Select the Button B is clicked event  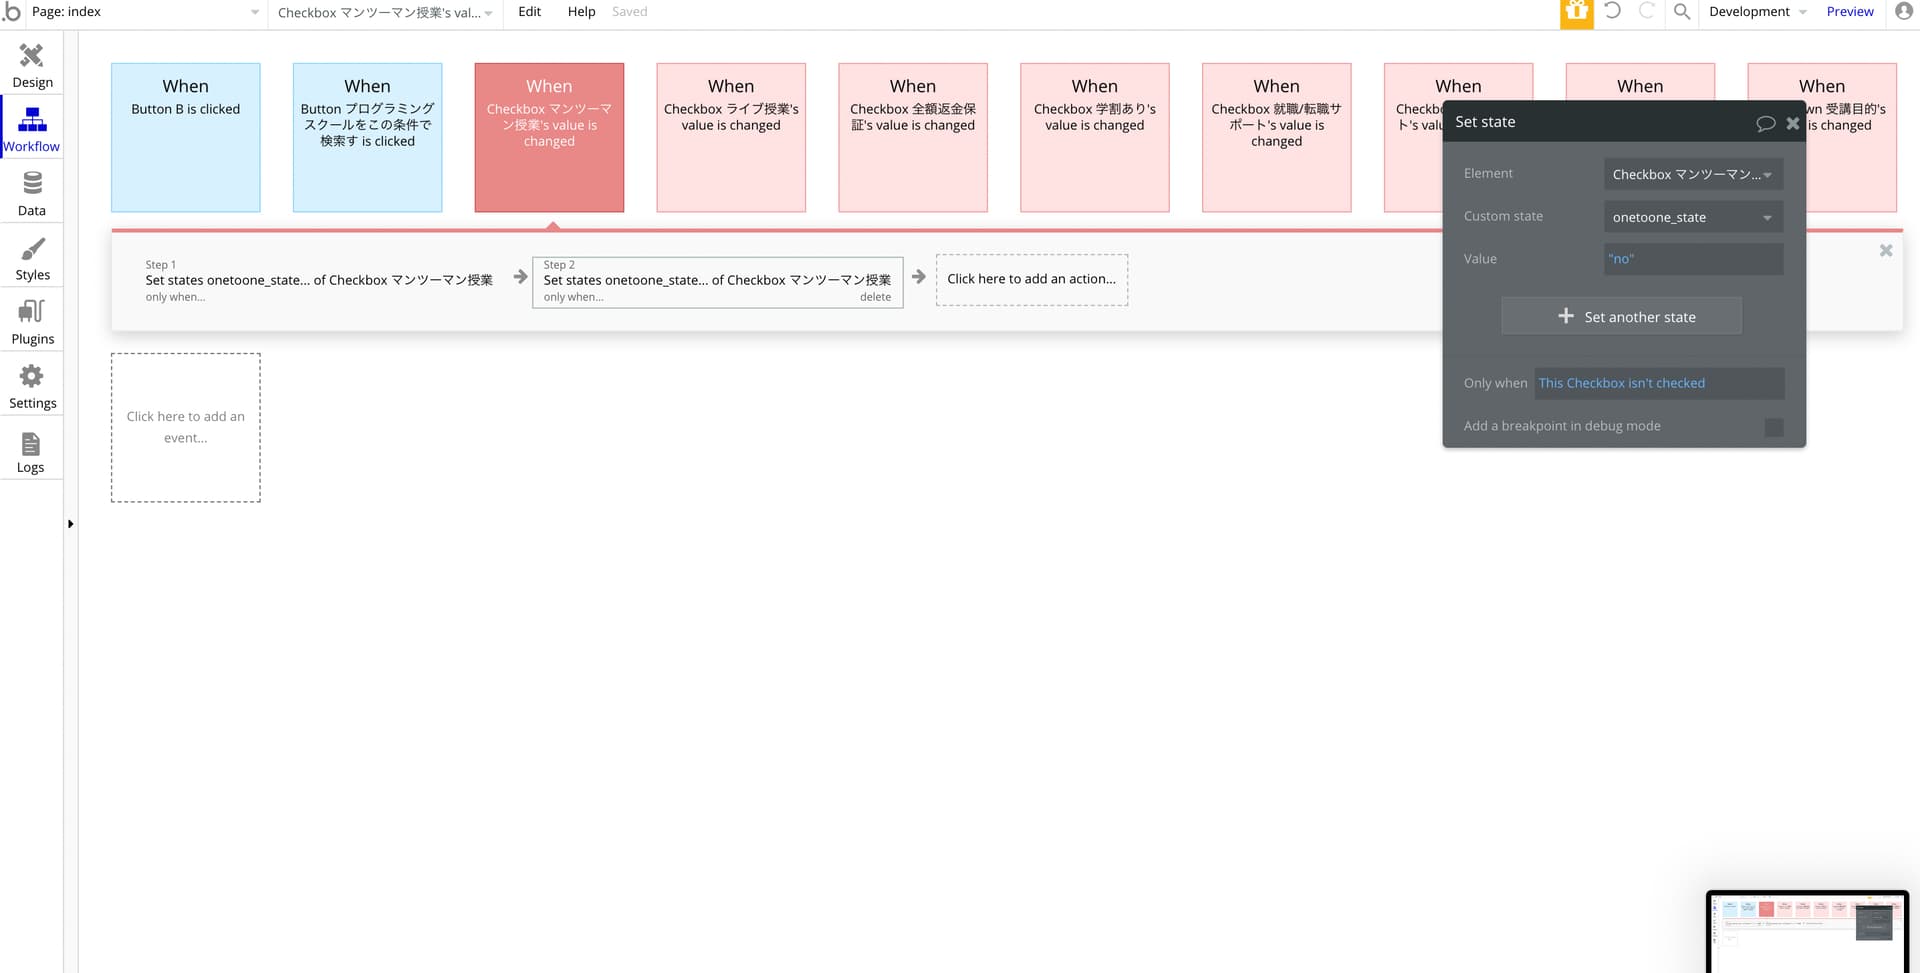[x=186, y=138]
